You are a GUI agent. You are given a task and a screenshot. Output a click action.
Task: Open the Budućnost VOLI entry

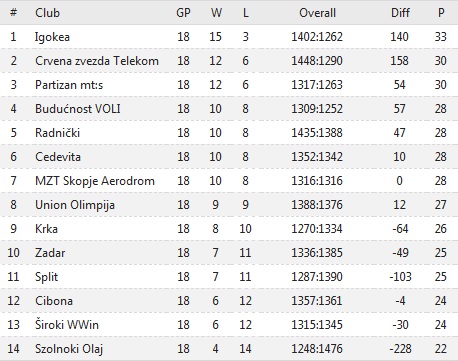point(78,109)
